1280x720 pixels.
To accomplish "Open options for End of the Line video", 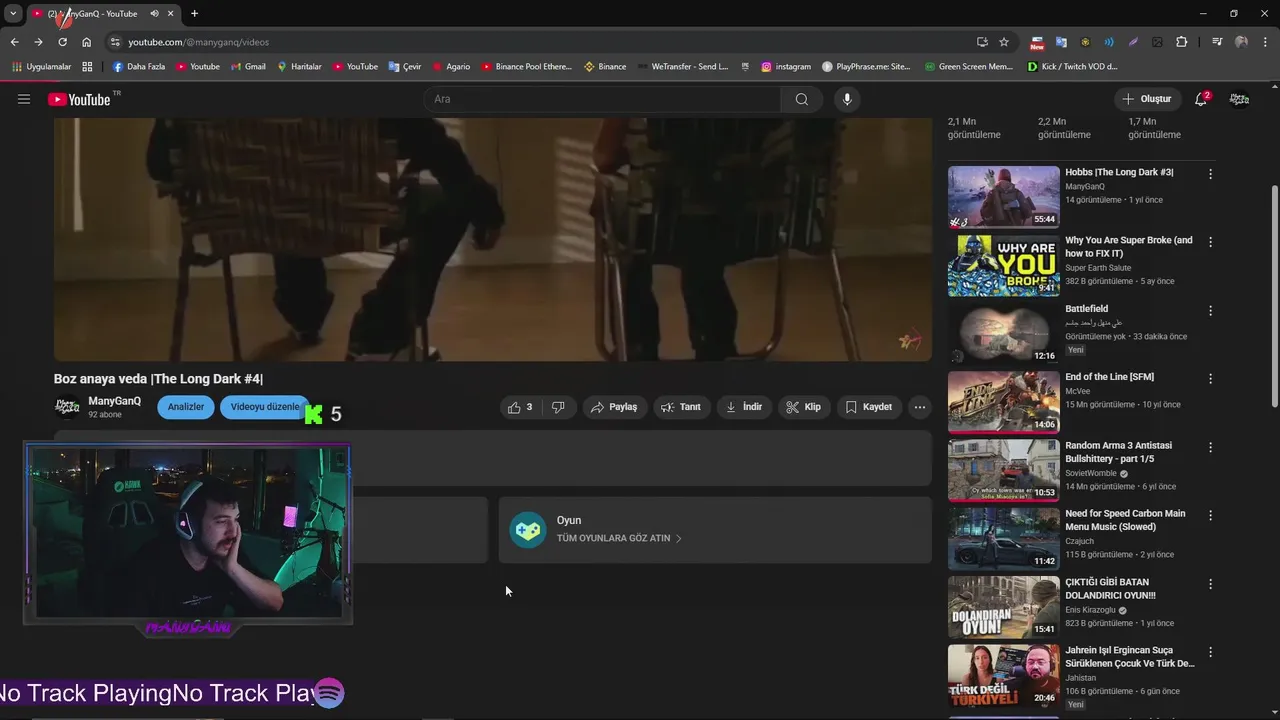I will 1210,379.
